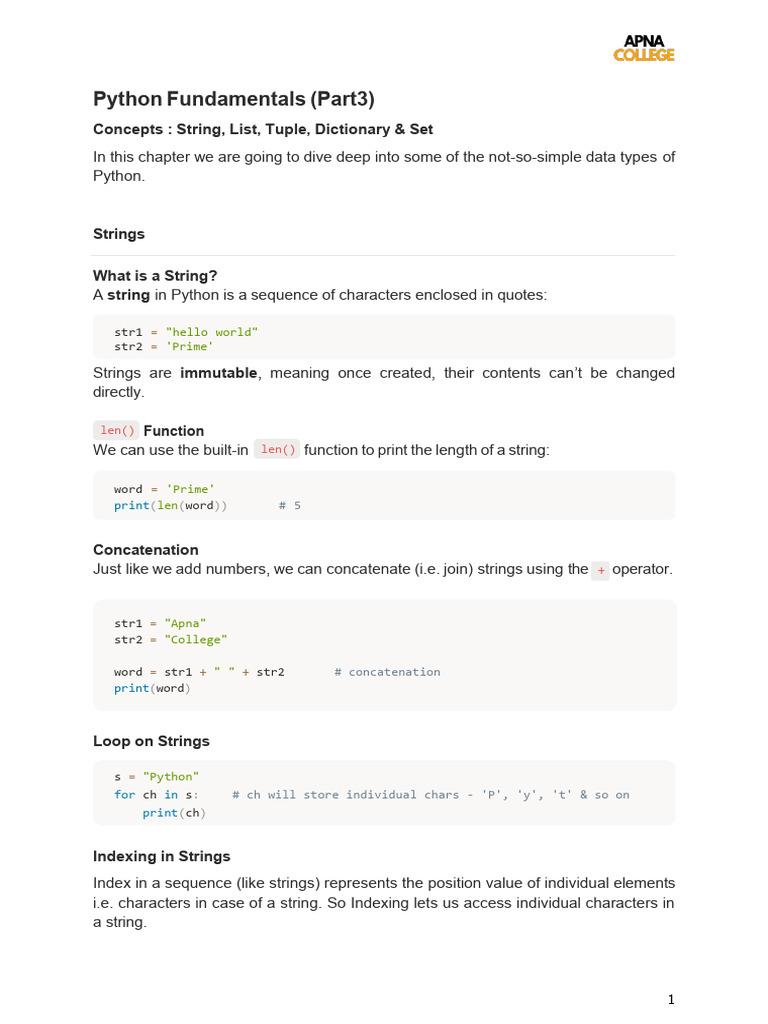This screenshot has width=768, height=1024.
Task: Click the bold word "immutable"
Action: tap(219, 373)
